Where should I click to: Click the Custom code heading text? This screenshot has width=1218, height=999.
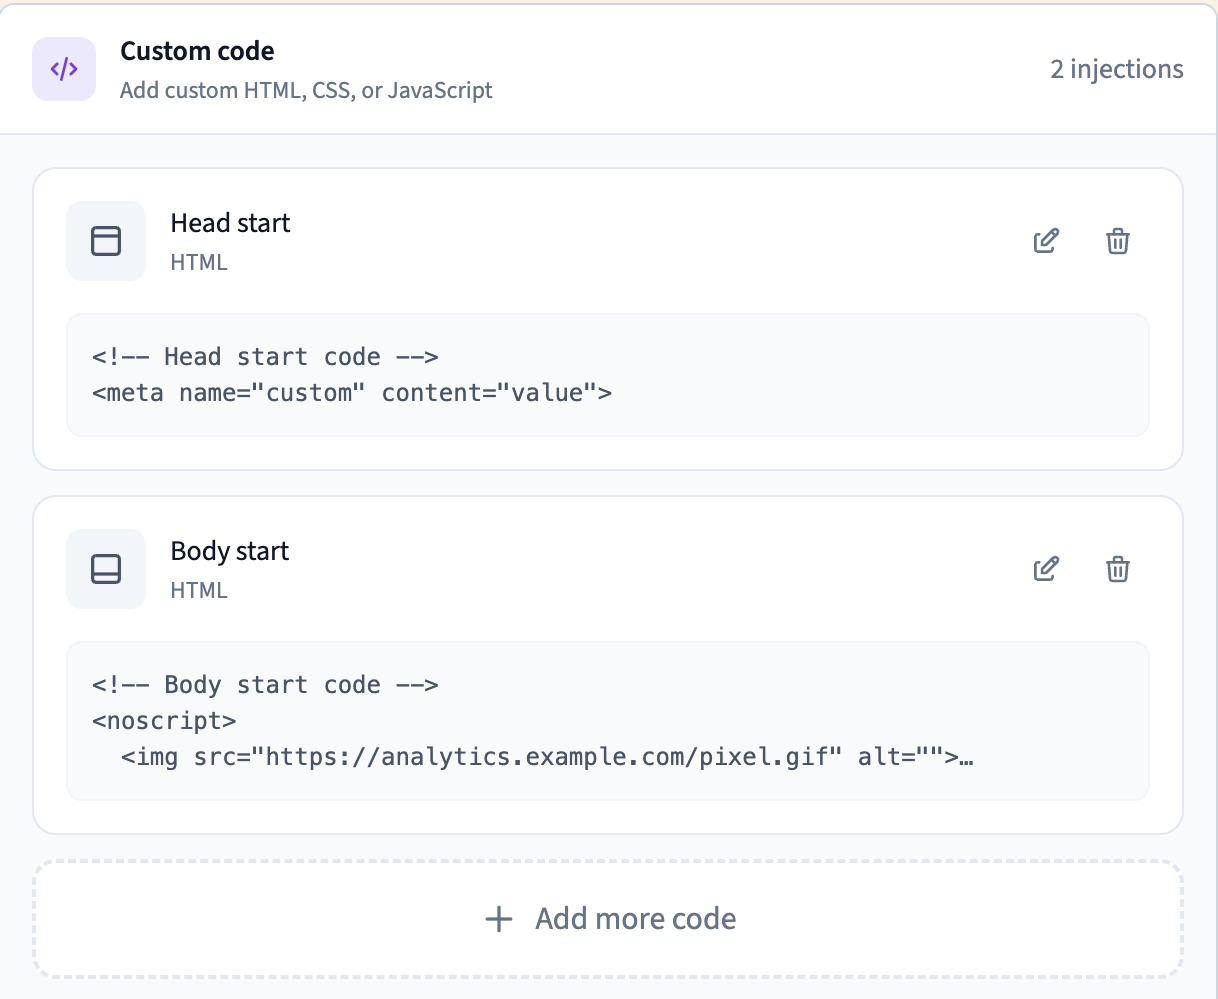(x=197, y=51)
